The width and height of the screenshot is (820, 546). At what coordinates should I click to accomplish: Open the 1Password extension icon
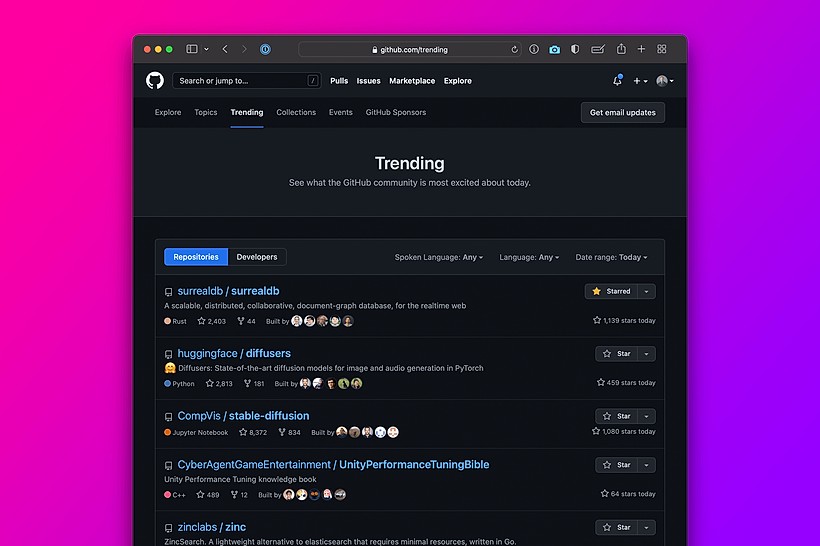coord(265,49)
